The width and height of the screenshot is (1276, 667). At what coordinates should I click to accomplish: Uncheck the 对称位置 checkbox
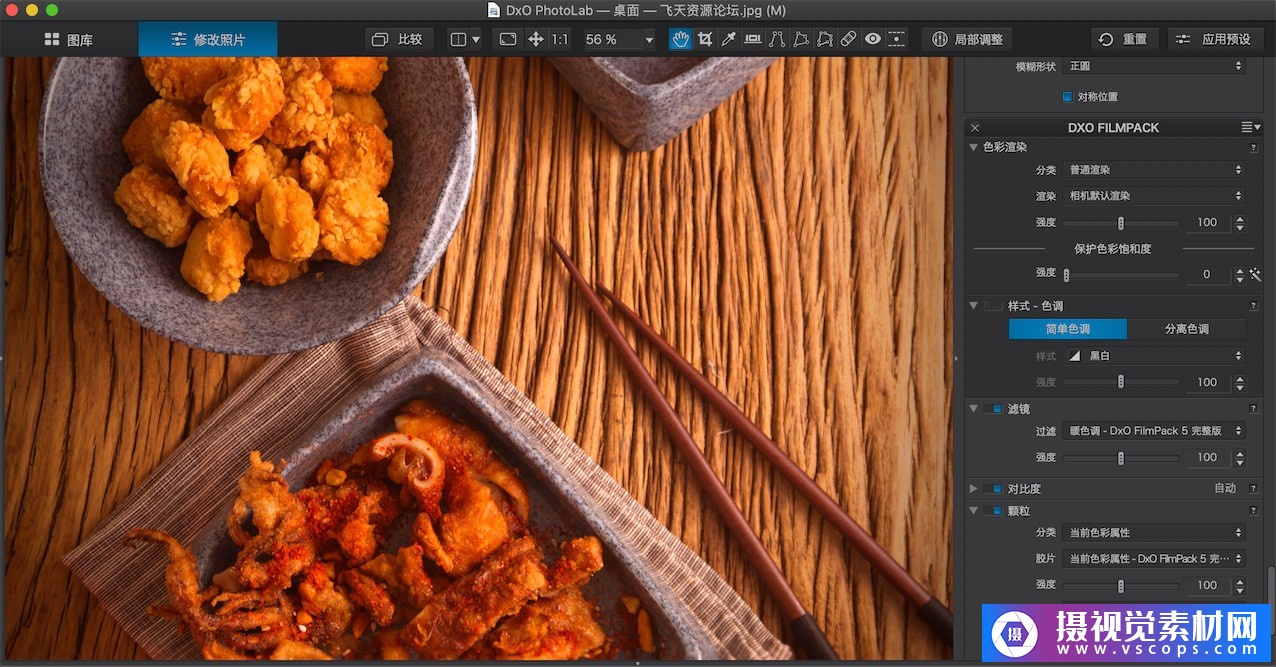(x=1067, y=97)
